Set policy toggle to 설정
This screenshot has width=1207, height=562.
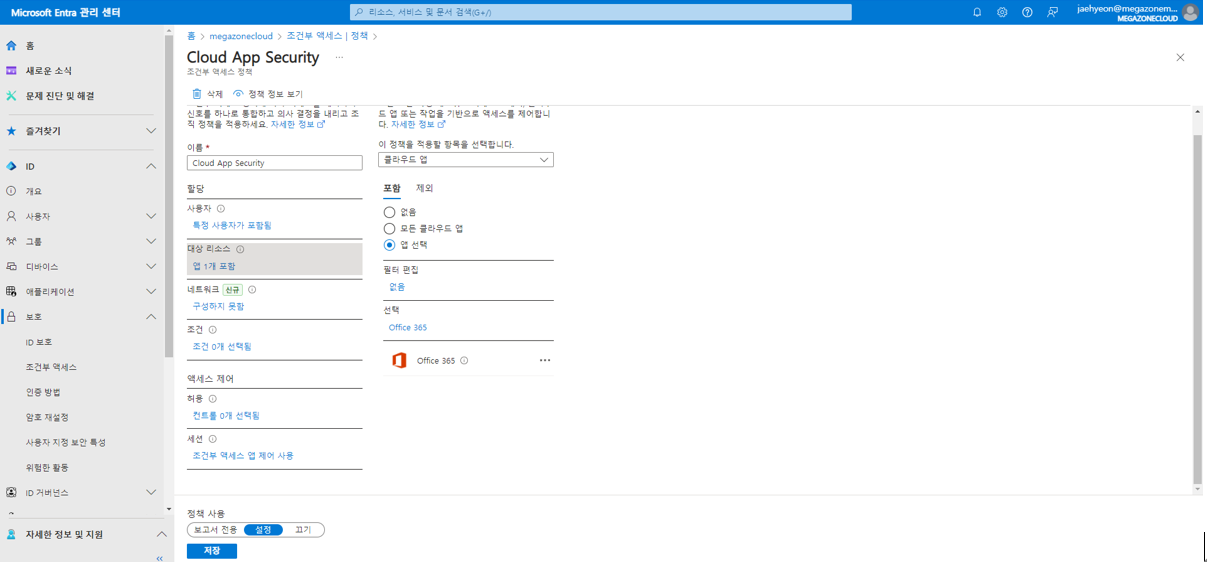pyautogui.click(x=264, y=530)
